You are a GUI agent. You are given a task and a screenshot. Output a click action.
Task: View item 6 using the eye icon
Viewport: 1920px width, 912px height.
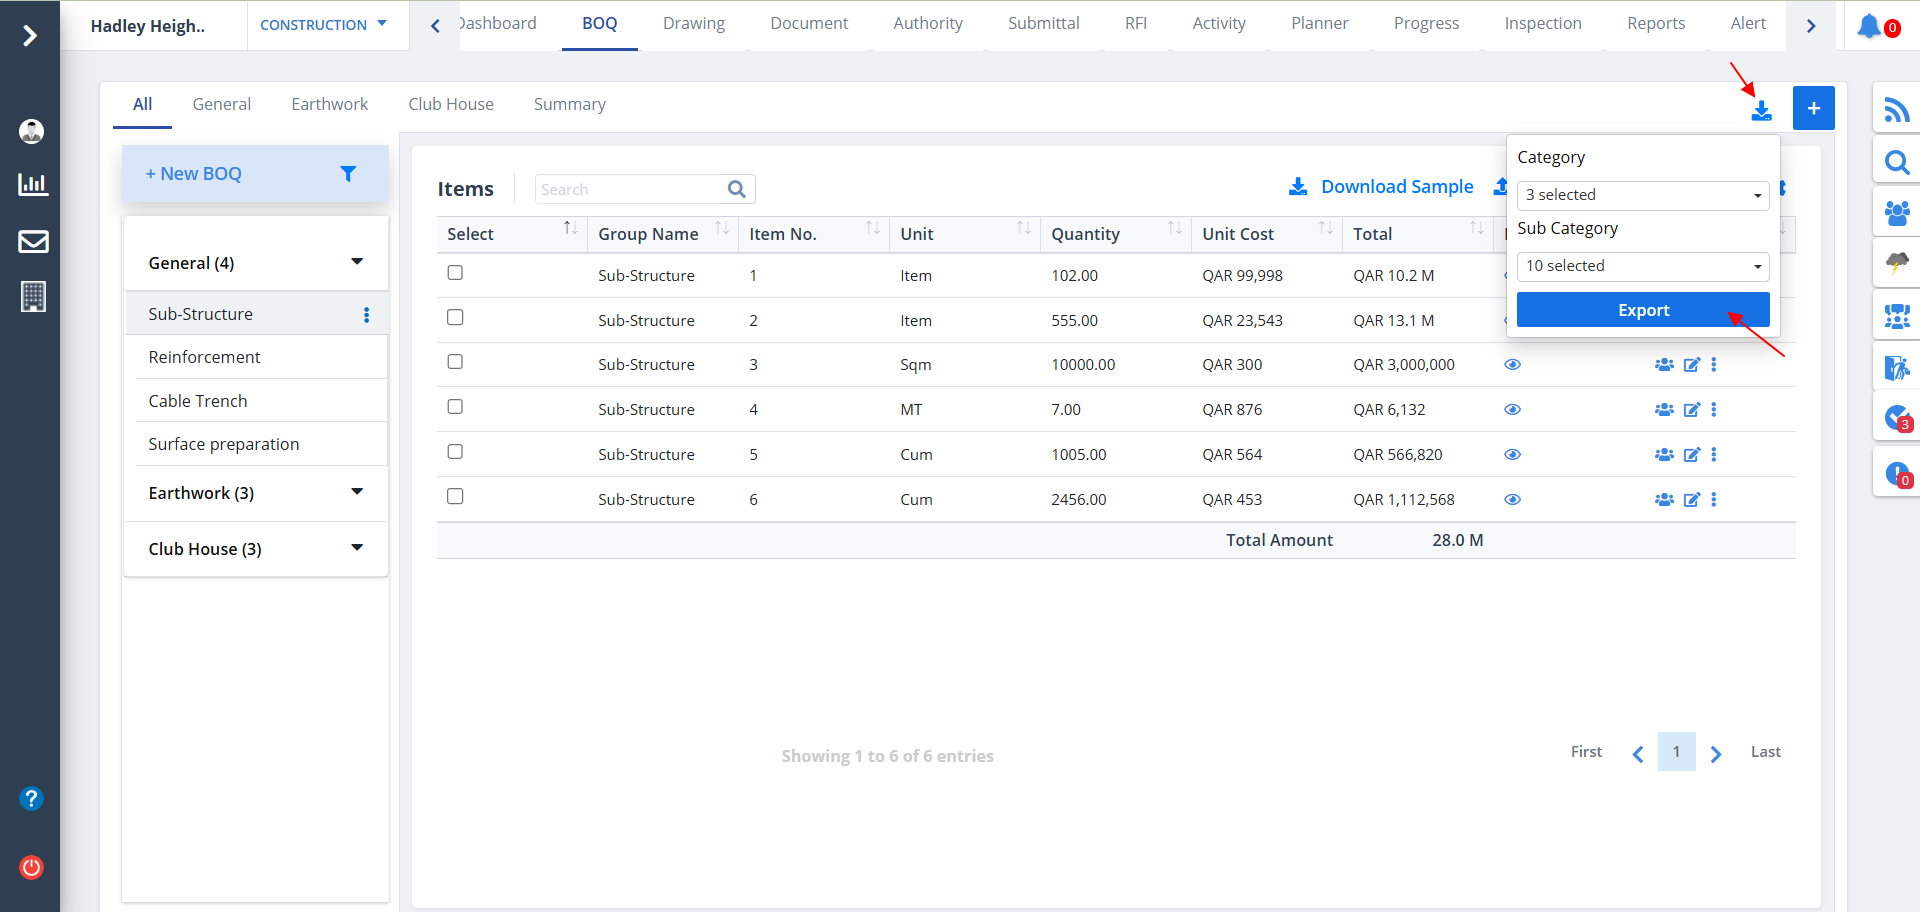pyautogui.click(x=1512, y=500)
